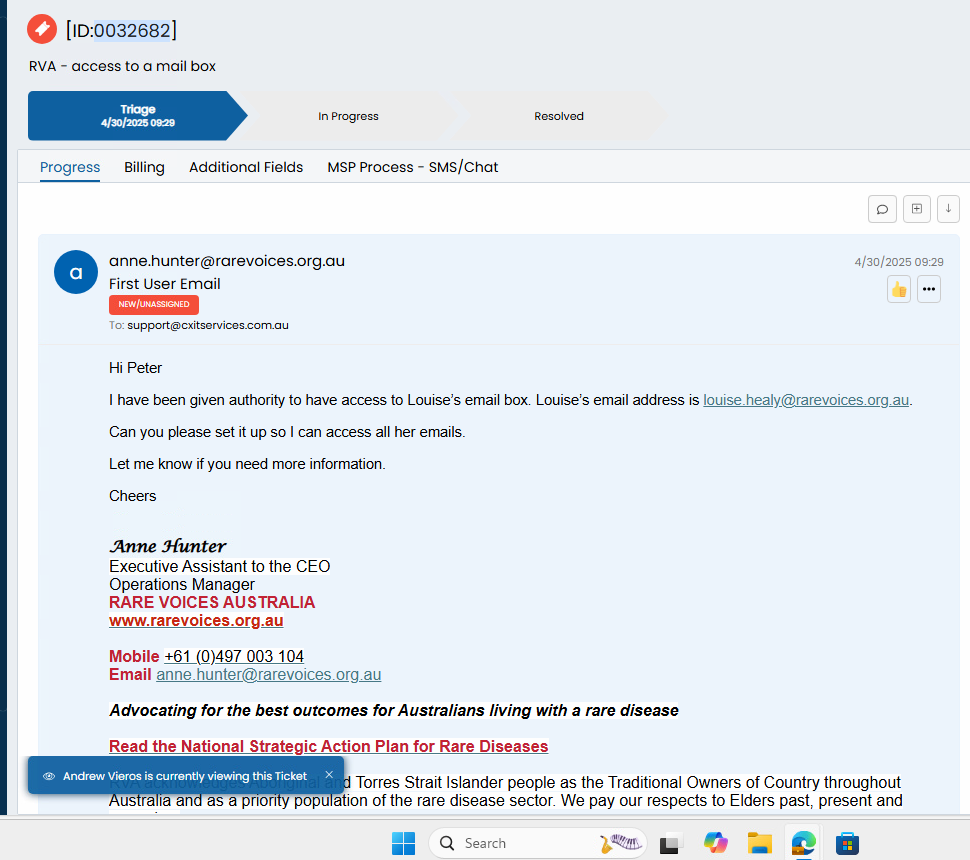Screen dimensions: 970x860
Task: Dismiss the Andrew Vieros viewing notification
Action: coord(329,775)
